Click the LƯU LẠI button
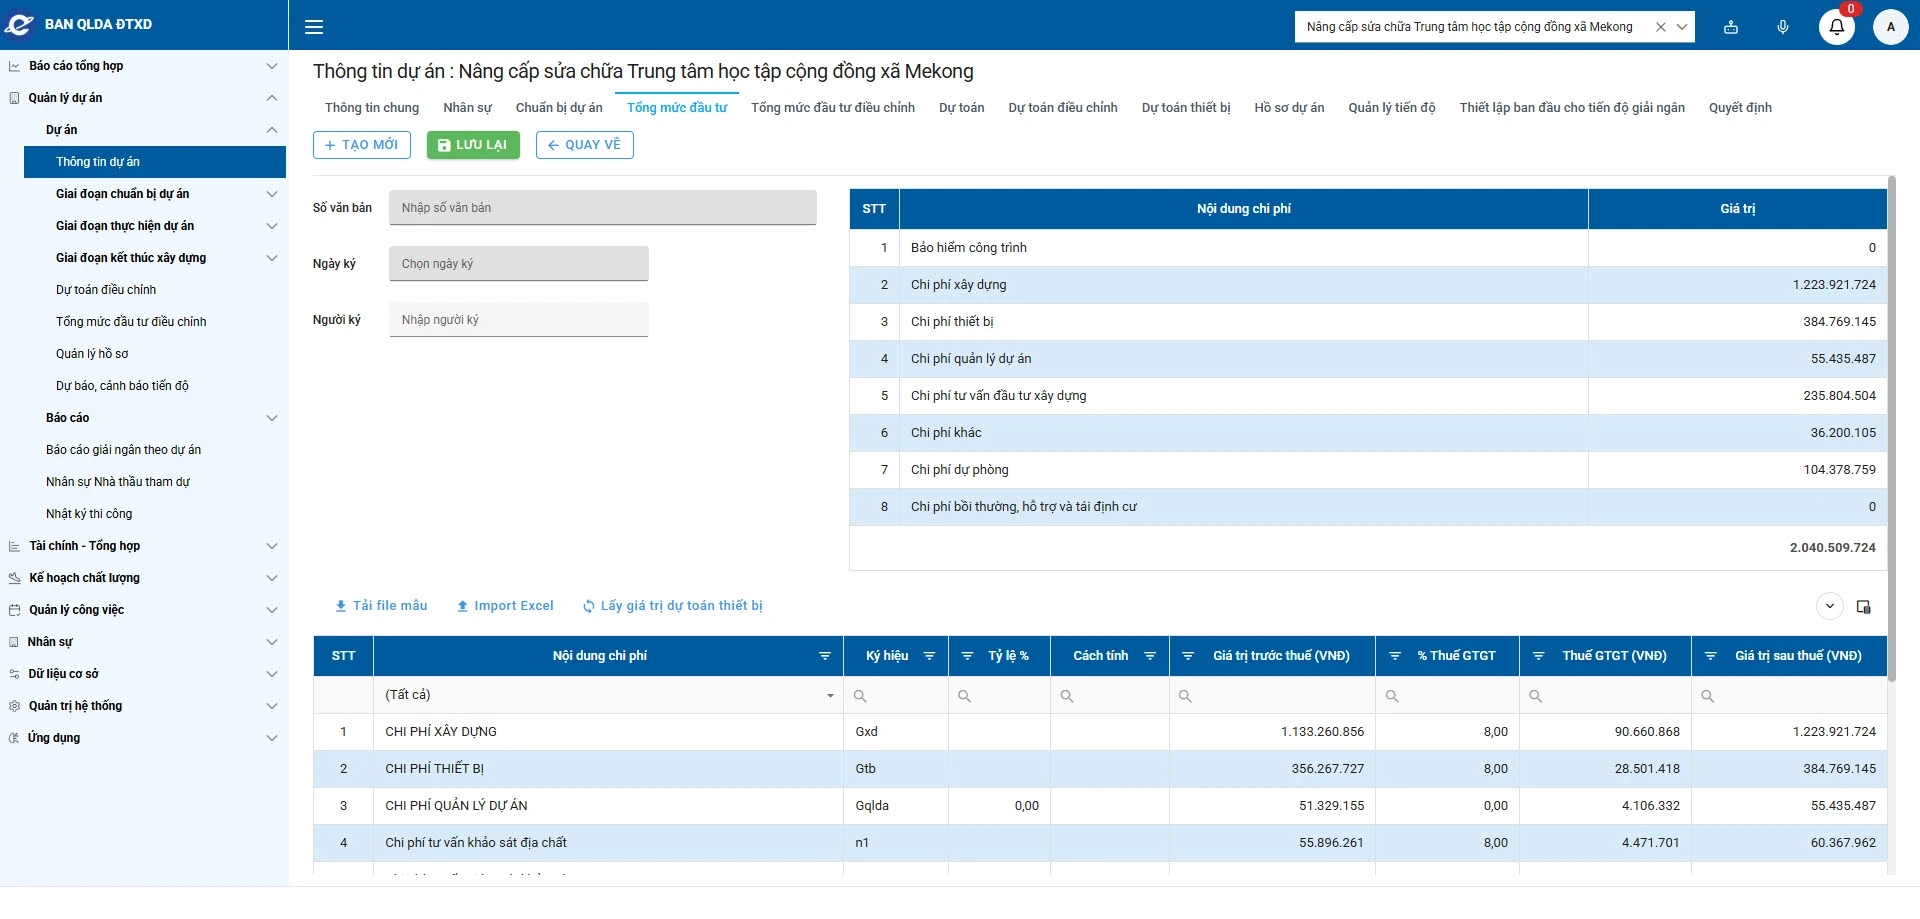 472,144
